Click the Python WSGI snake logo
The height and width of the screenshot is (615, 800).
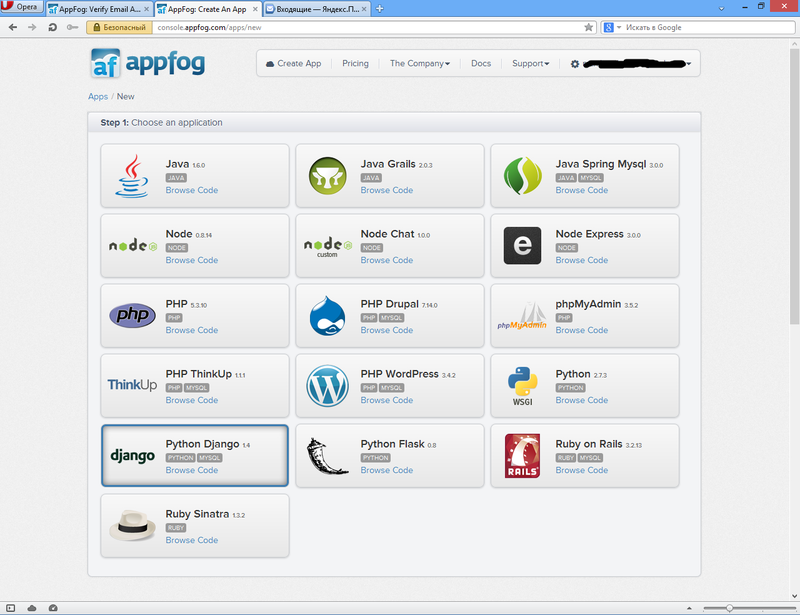(x=522, y=386)
